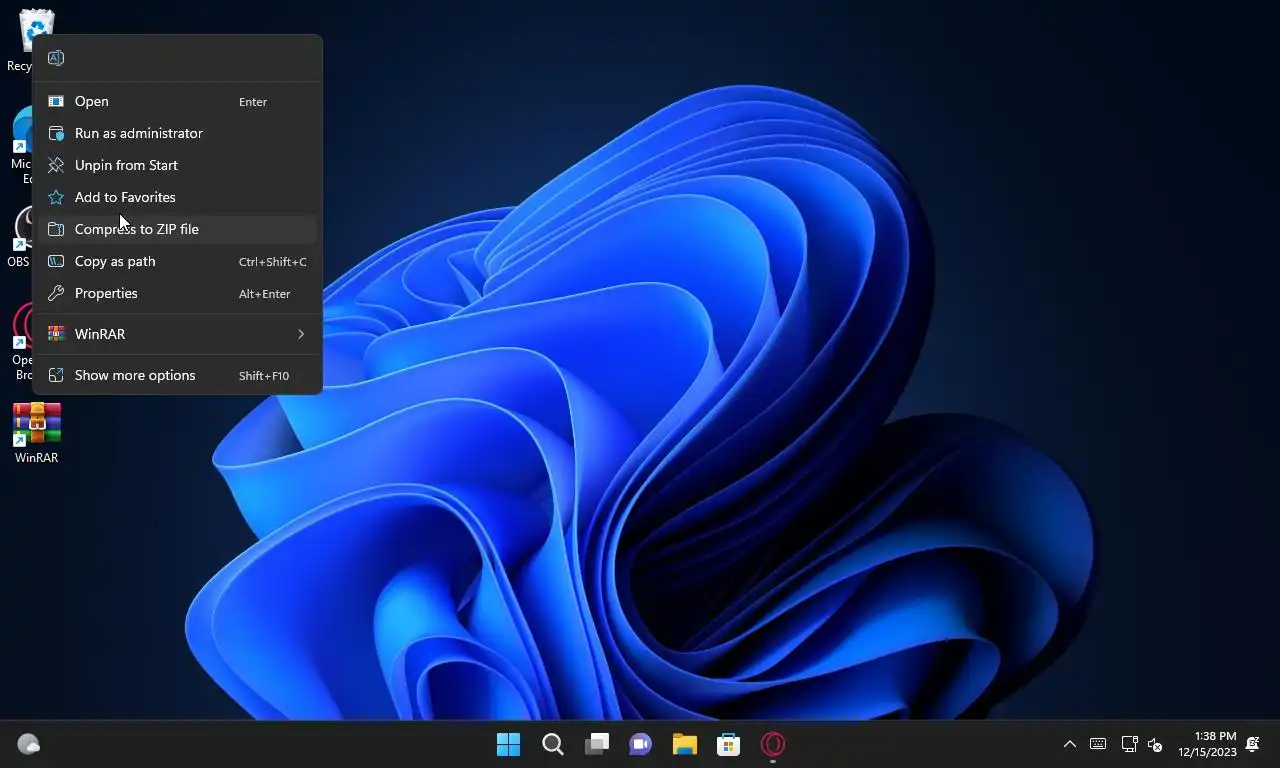Open the Windows Start menu
The width and height of the screenshot is (1280, 768).
click(509, 744)
